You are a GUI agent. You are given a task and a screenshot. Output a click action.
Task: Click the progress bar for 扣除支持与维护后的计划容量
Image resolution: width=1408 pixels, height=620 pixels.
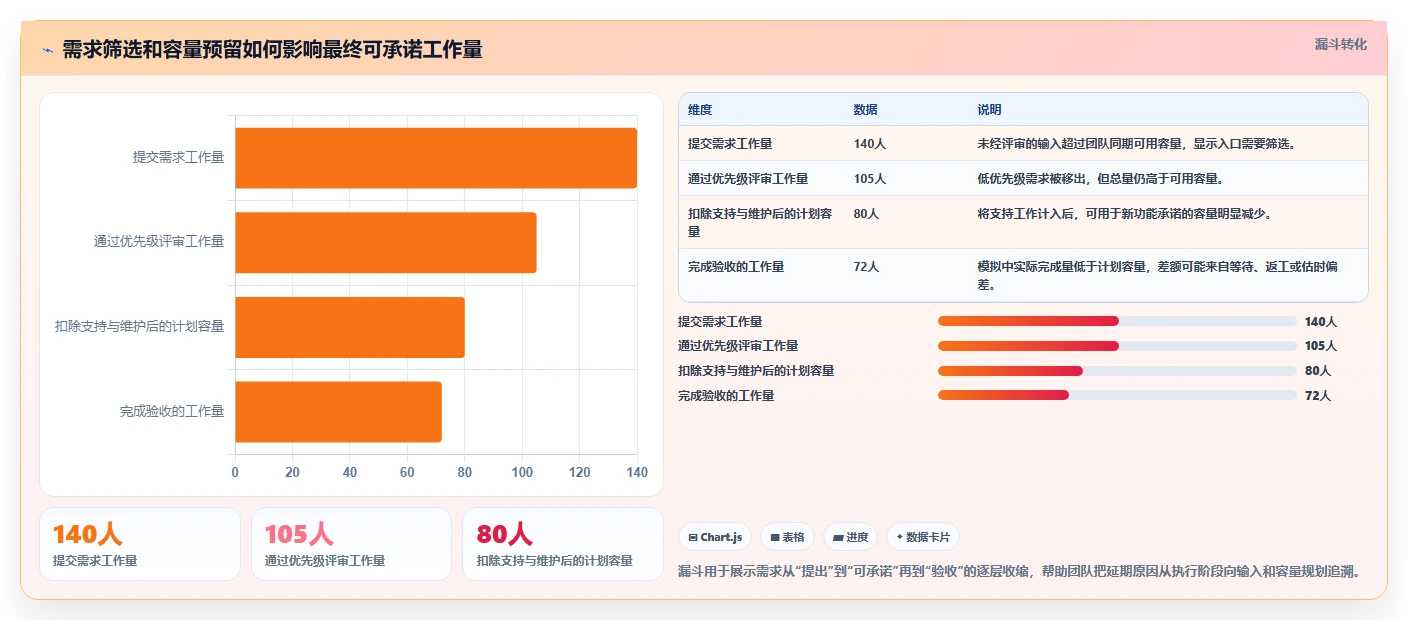[x=1117, y=370]
